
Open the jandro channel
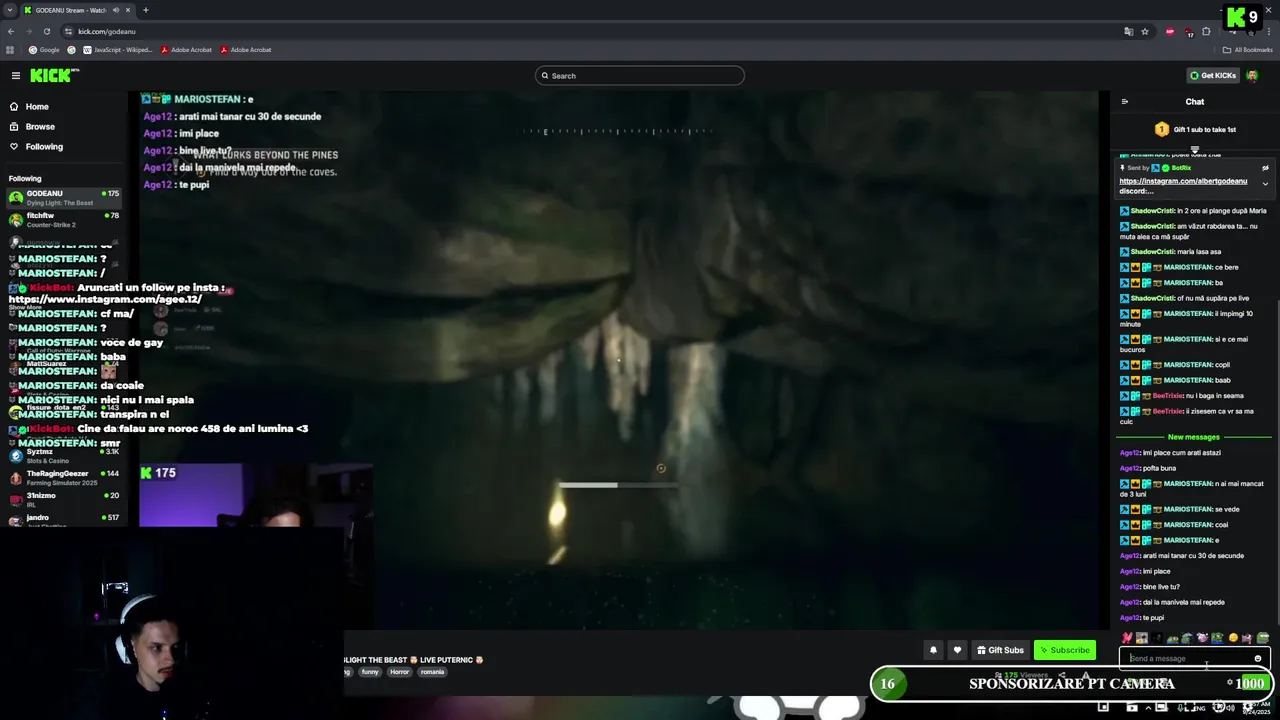[64, 521]
